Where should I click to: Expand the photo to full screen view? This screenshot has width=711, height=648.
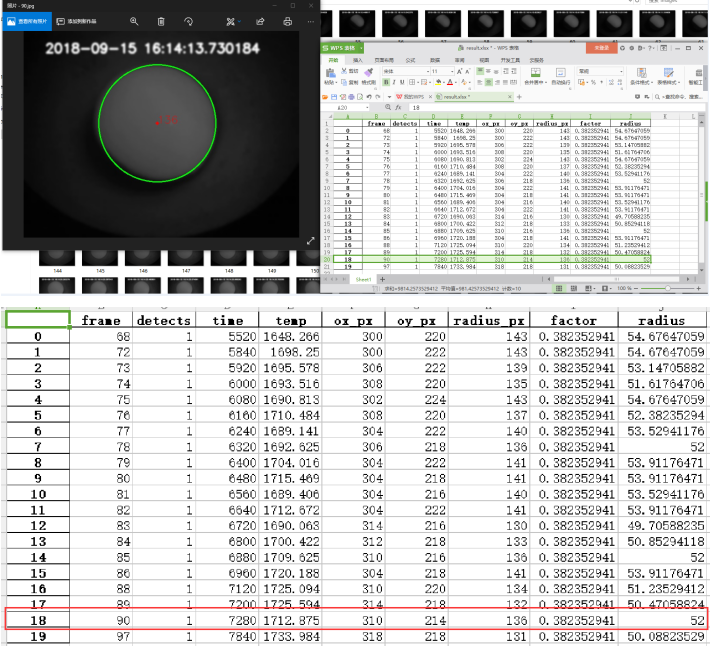point(311,241)
